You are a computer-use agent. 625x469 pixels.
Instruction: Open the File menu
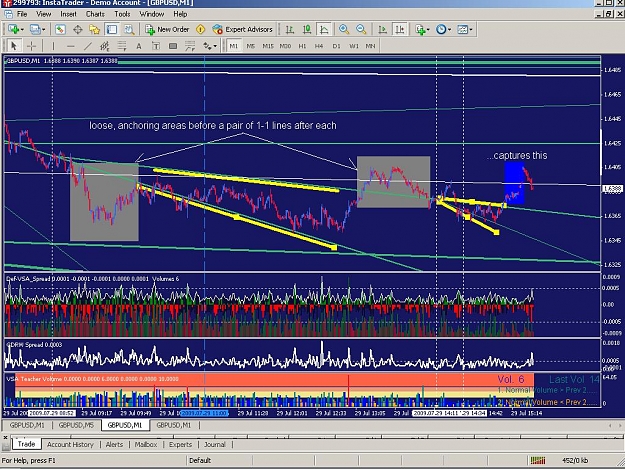point(22,14)
